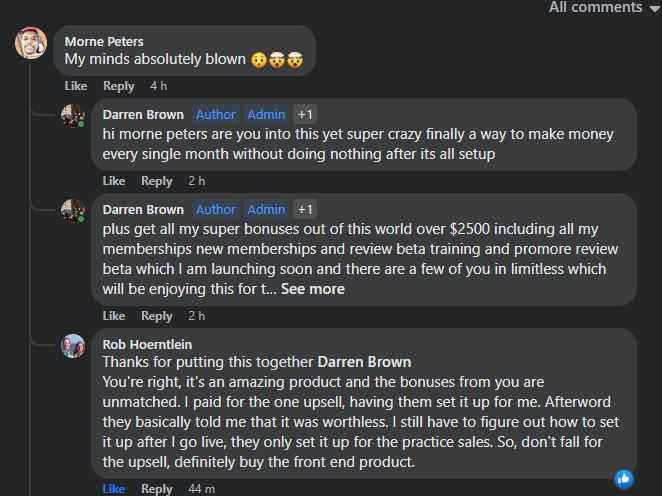Click the Admin badge on first Darren reply

266,114
